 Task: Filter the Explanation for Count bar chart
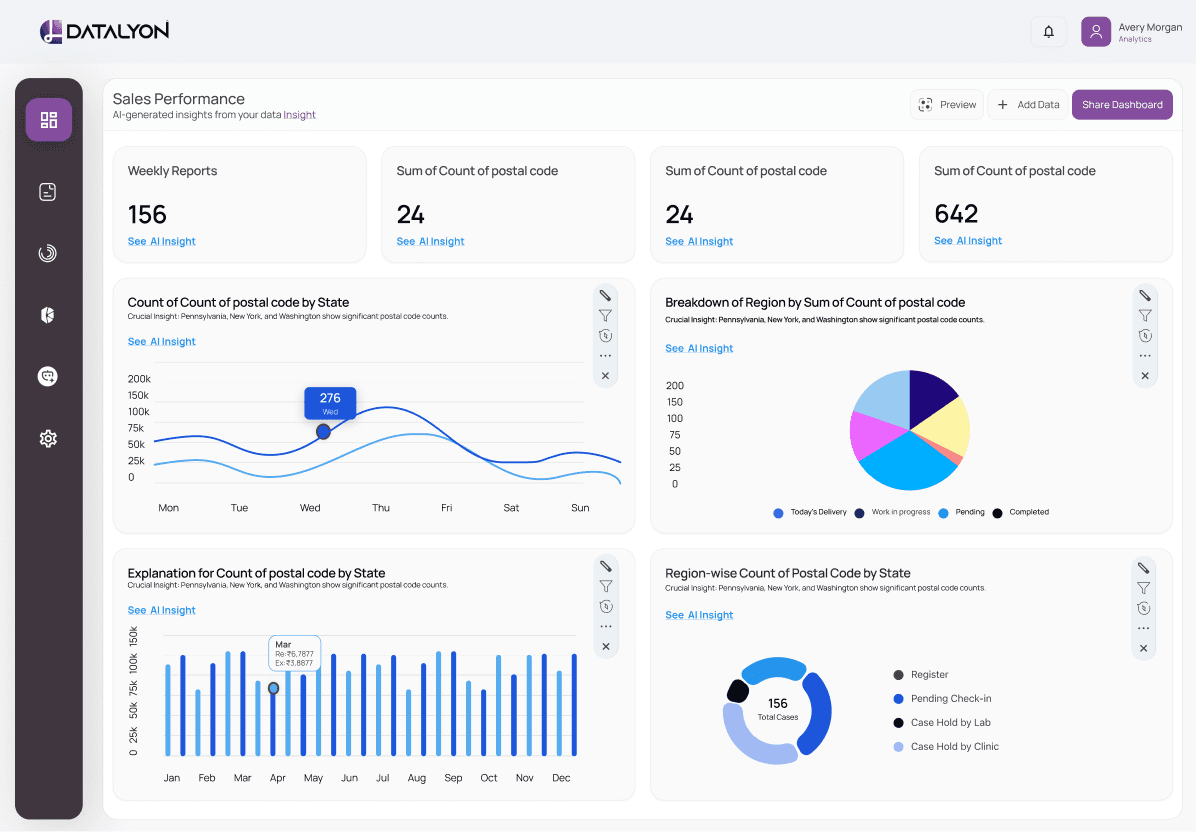pyautogui.click(x=606, y=586)
